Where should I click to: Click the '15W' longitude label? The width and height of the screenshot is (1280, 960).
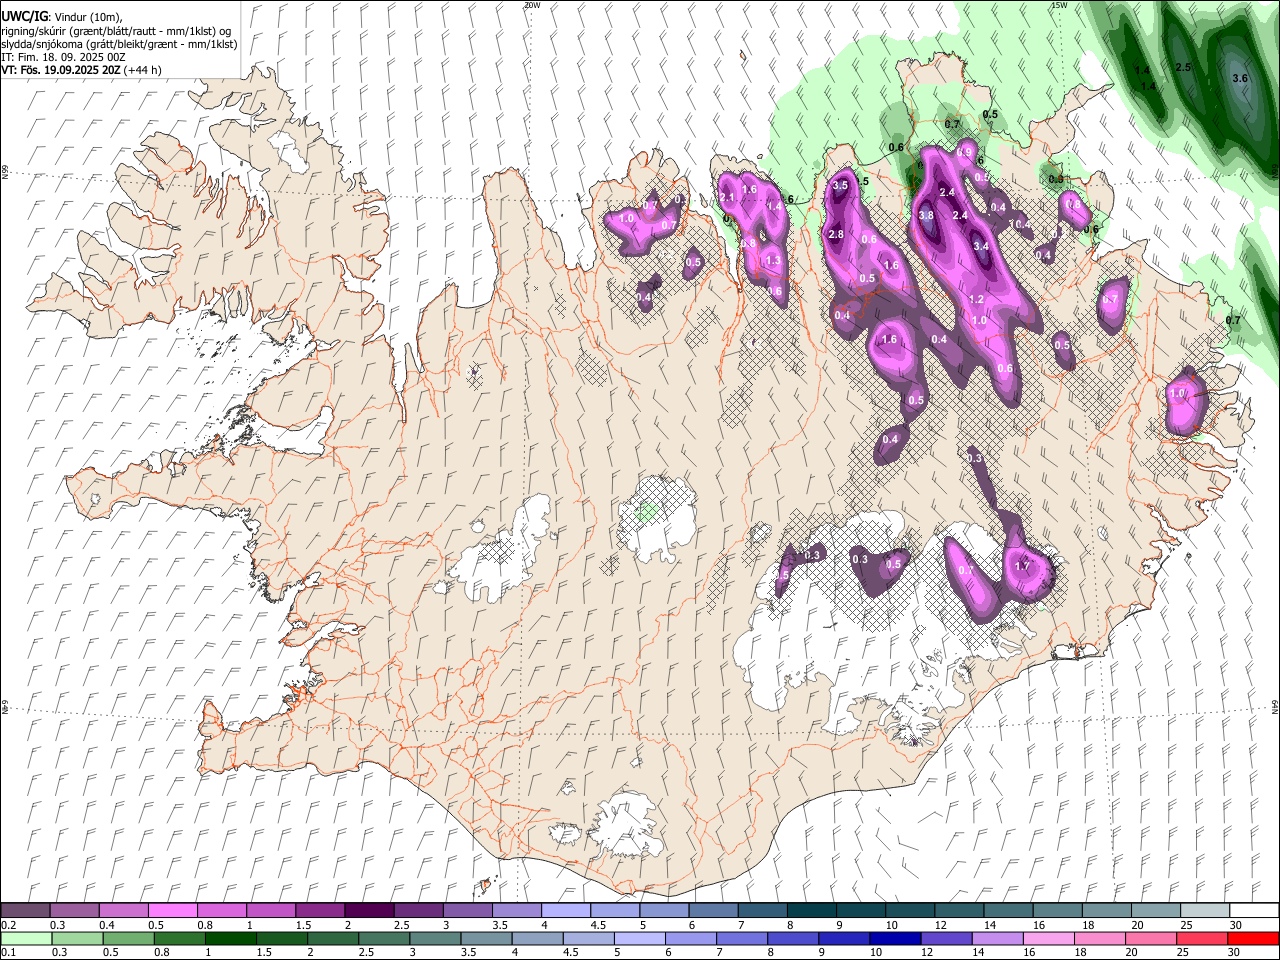[x=1058, y=5]
